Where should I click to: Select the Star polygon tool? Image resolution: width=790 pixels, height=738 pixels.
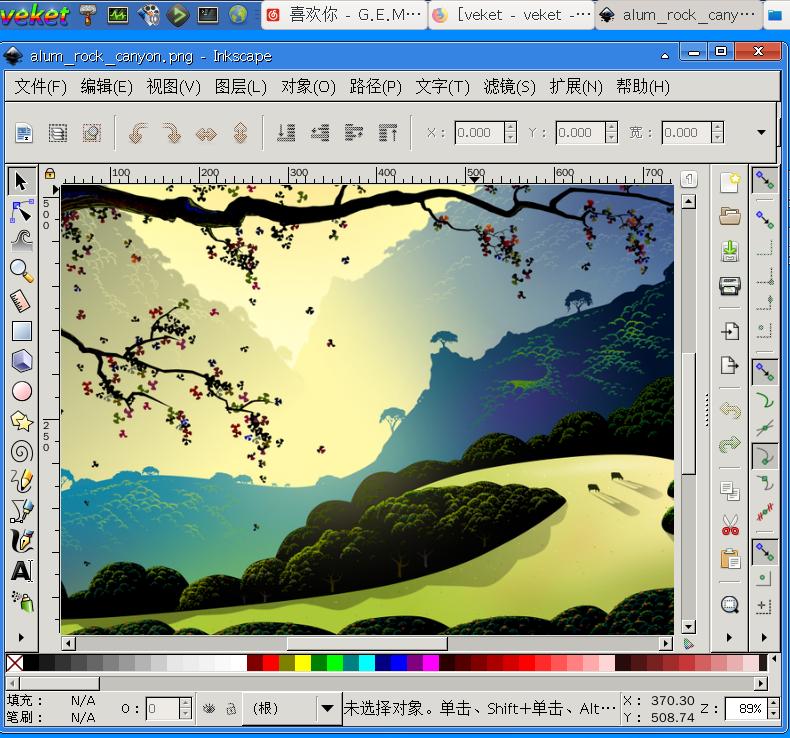(21, 421)
